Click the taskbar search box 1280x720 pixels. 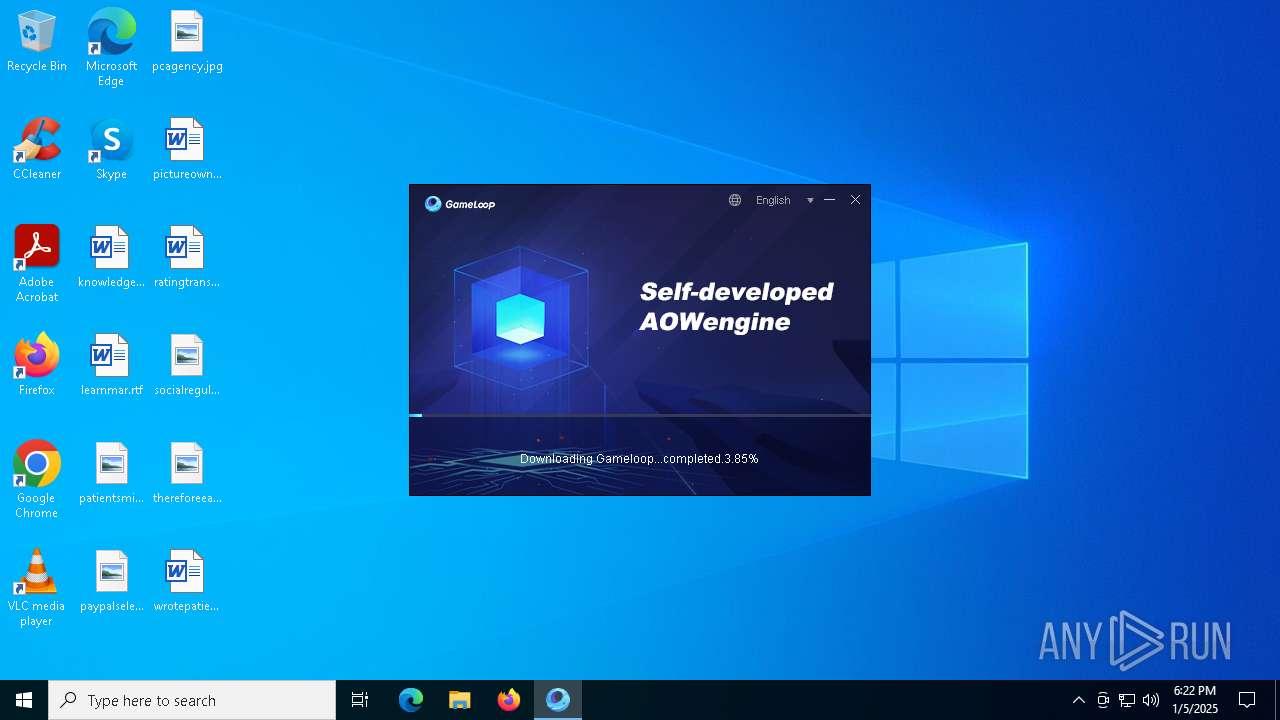pyautogui.click(x=192, y=700)
